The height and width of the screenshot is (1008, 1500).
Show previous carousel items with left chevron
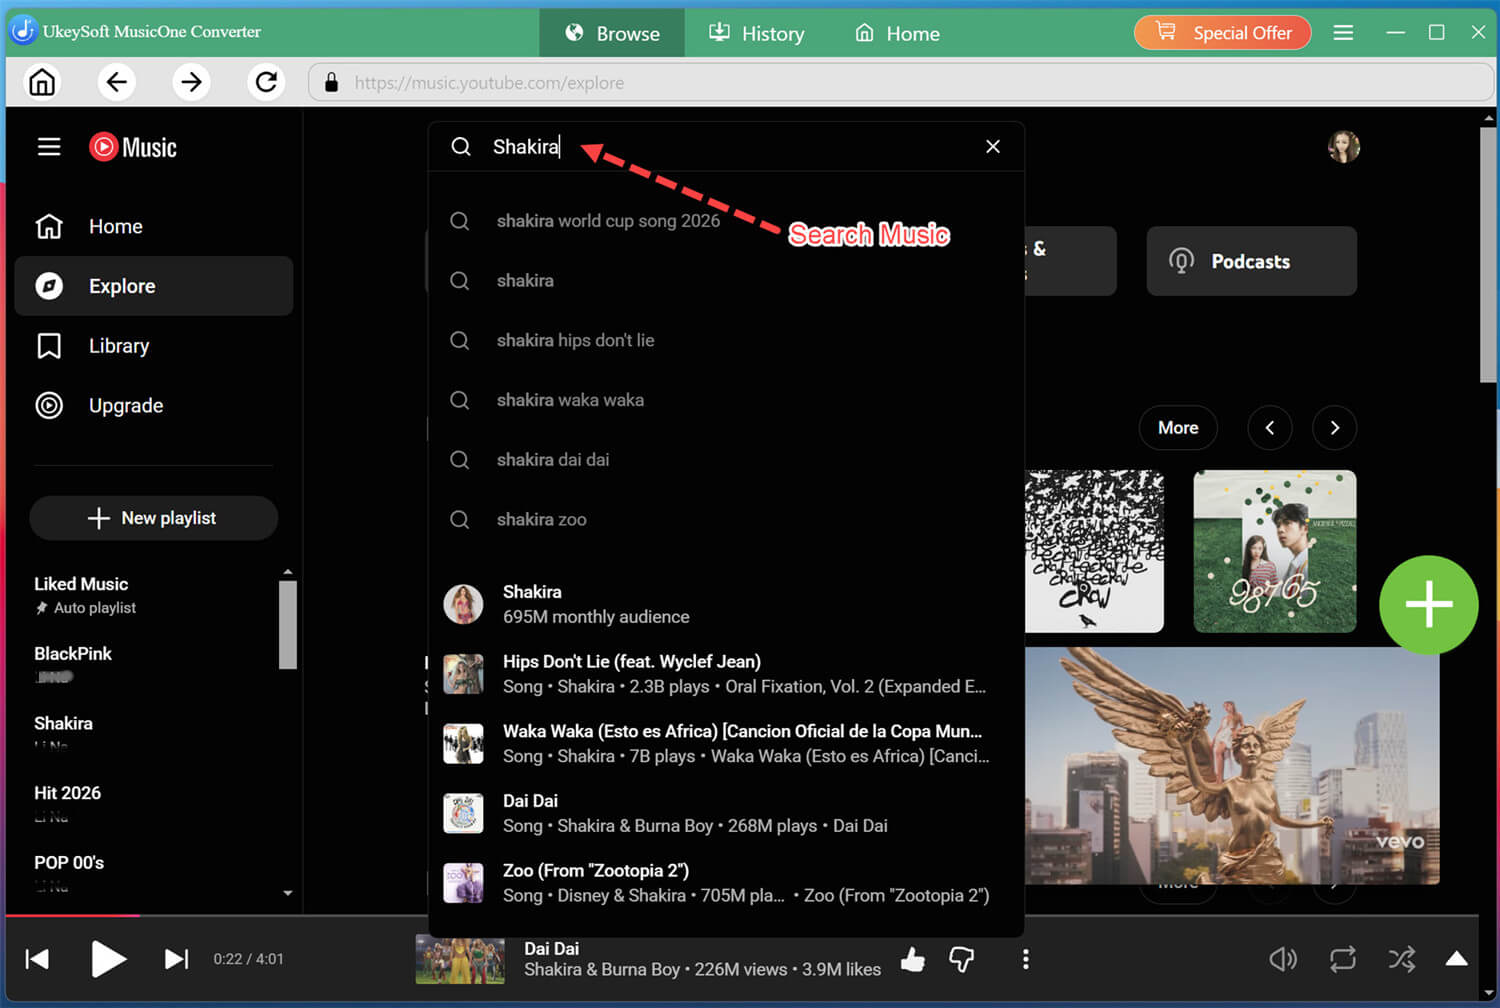coord(1270,428)
